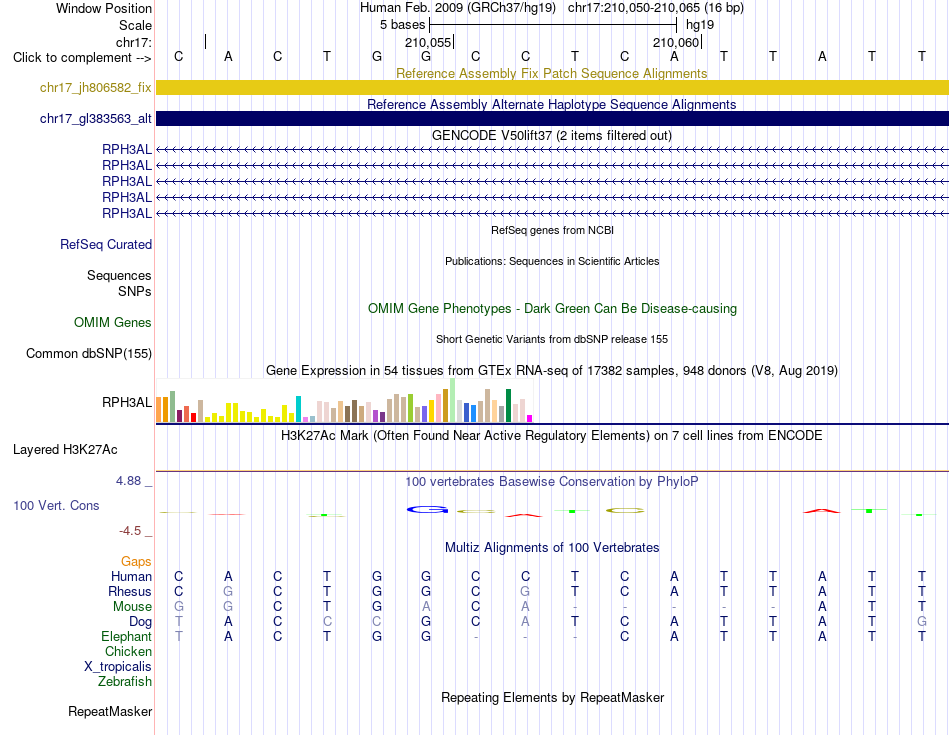This screenshot has height=735, width=950.
Task: Open 'Short Genetic Variants from dbSNP release 155' title
Action: coord(552,339)
